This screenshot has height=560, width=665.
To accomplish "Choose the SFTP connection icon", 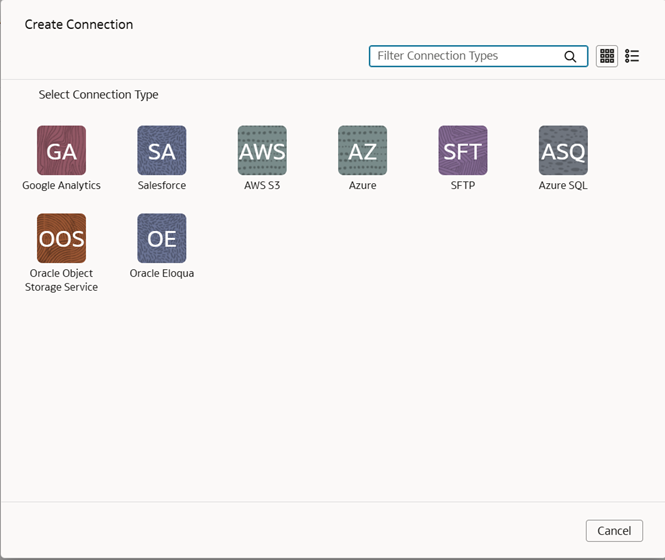I will click(463, 150).
